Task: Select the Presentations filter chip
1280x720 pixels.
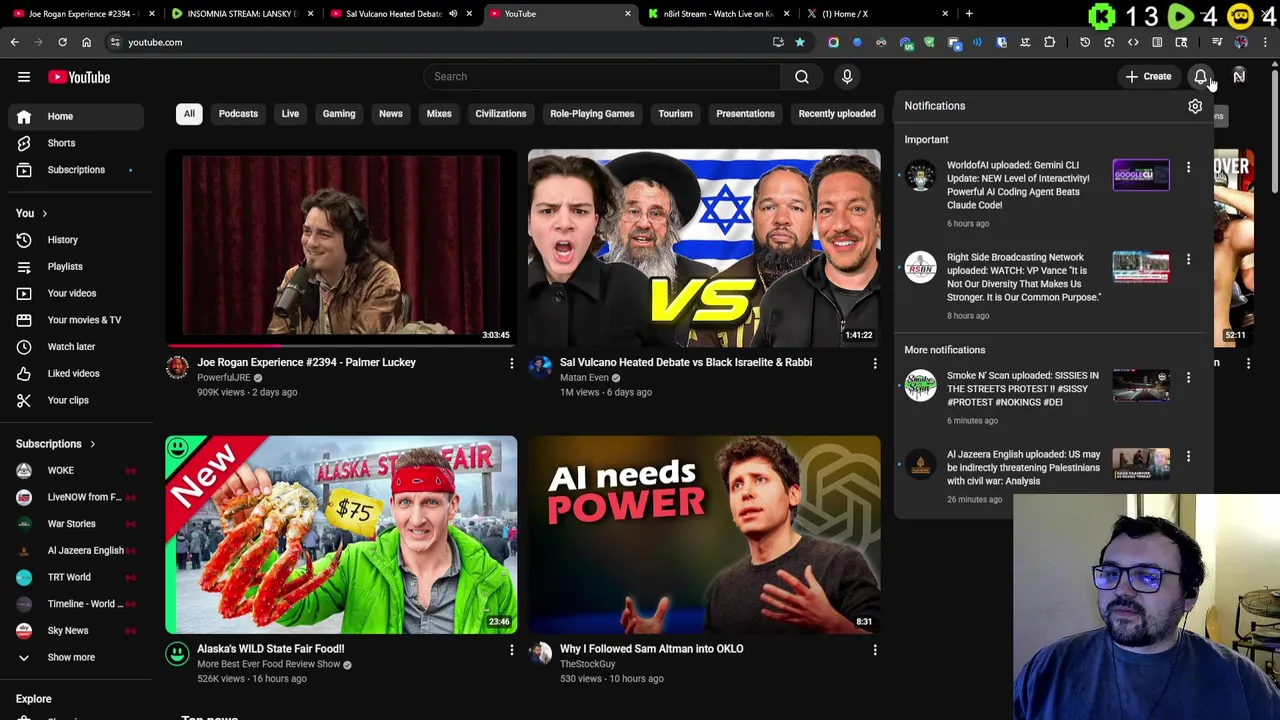Action: (745, 114)
